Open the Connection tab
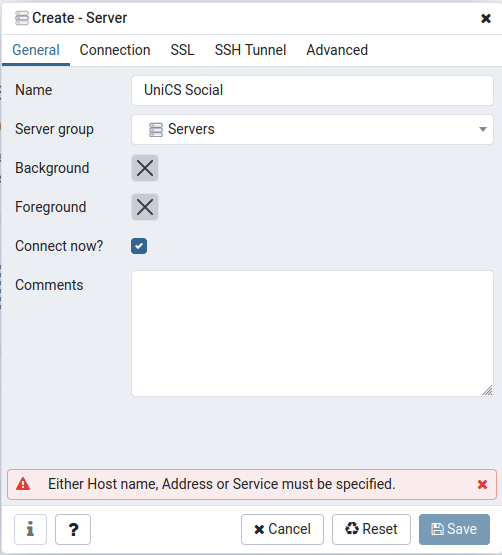502x555 pixels. [115, 50]
